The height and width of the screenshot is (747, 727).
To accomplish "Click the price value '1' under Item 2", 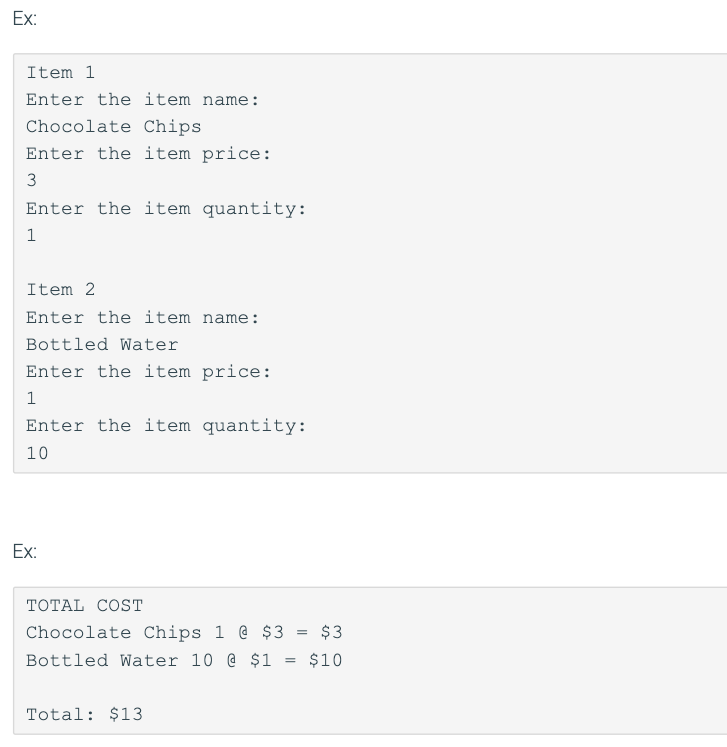I will 31,398.
